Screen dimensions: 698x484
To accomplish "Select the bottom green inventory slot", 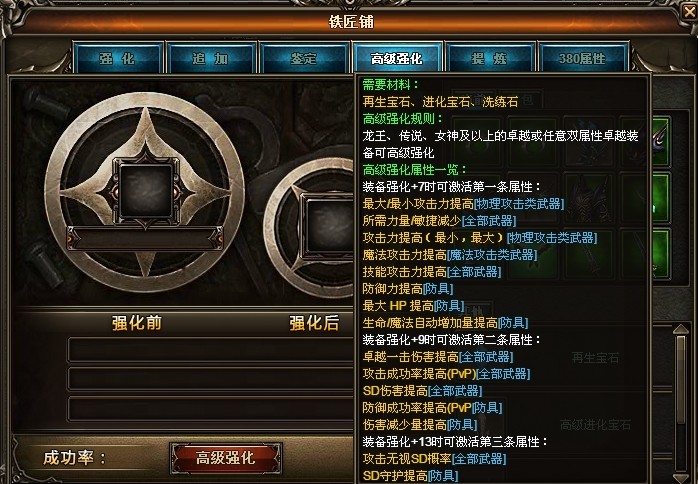I will [x=660, y=254].
